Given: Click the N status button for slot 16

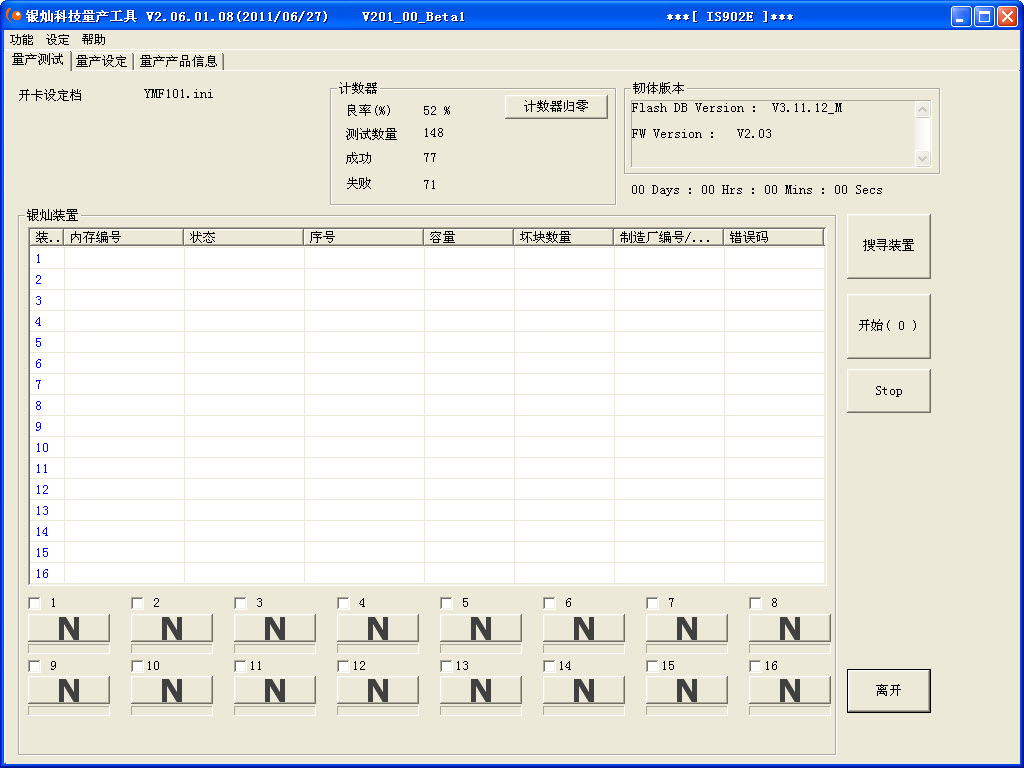Looking at the screenshot, I should click(x=790, y=690).
